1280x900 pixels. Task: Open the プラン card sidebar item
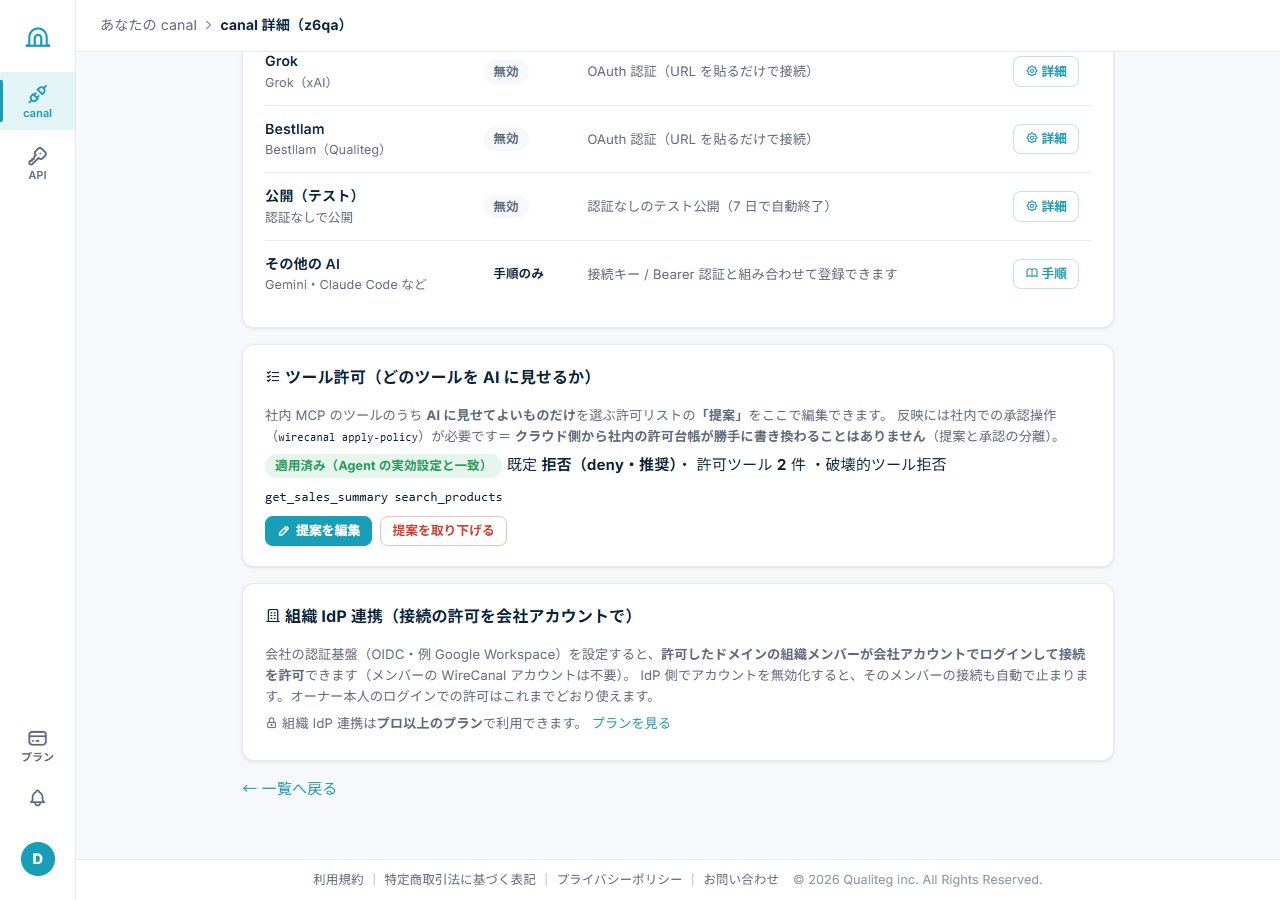tap(38, 746)
